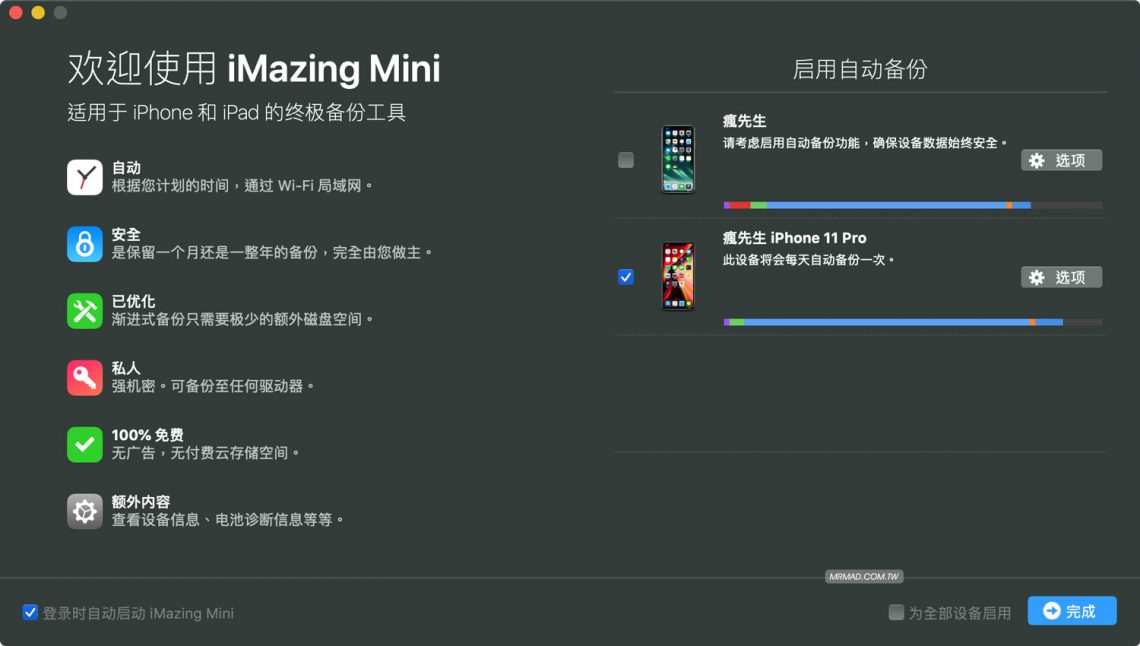Viewport: 1140px width, 646px height.
Task: Click the blue 完成 button
Action: [1072, 611]
